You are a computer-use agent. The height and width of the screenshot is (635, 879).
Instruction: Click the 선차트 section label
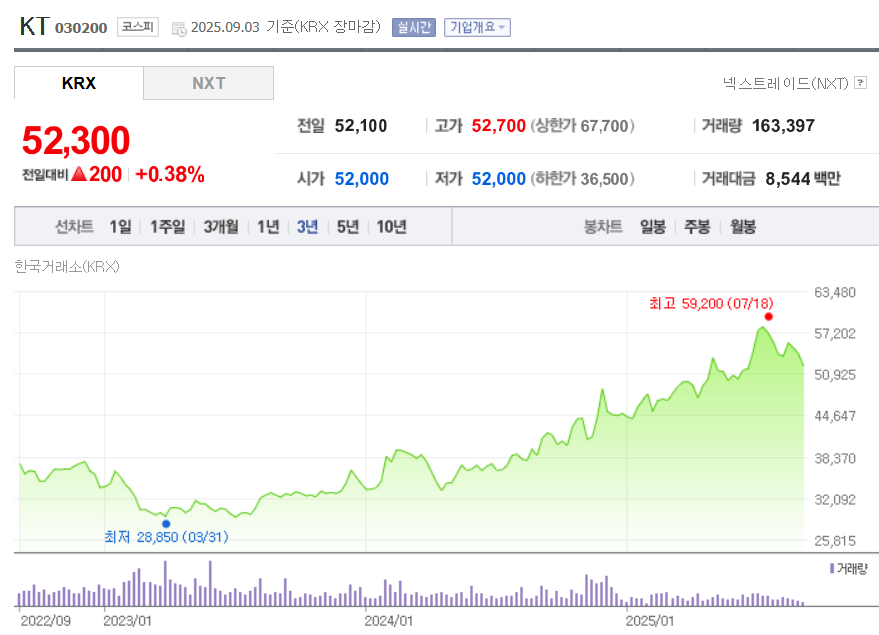74,226
